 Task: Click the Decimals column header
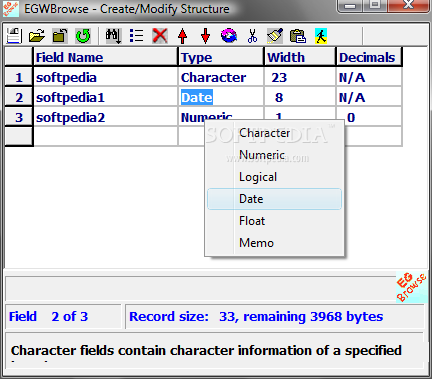[x=369, y=57]
